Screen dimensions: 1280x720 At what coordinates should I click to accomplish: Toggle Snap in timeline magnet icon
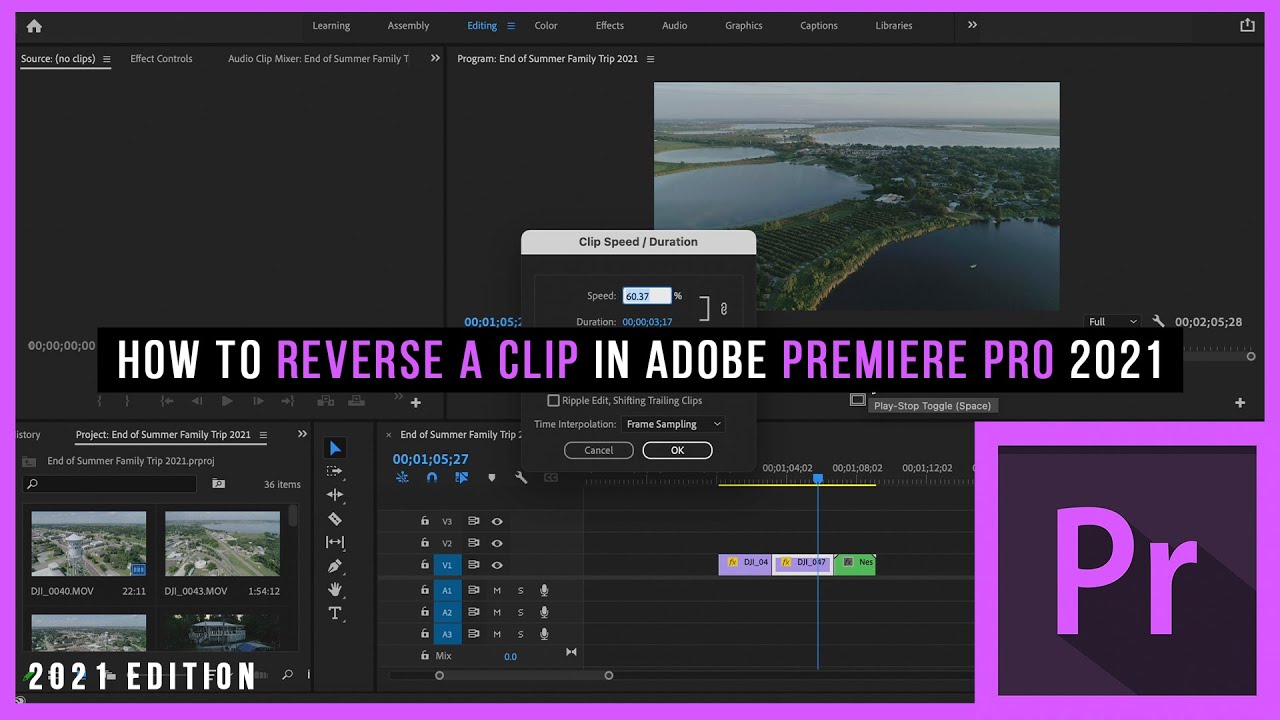pyautogui.click(x=432, y=478)
